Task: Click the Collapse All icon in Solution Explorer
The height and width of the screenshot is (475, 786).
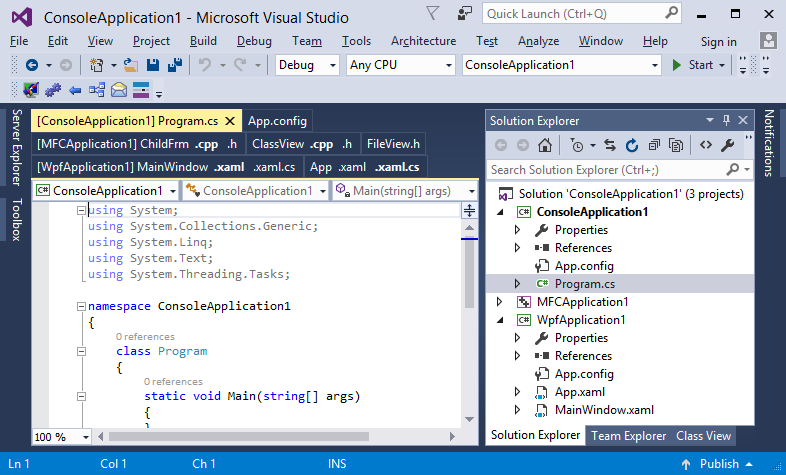Action: [x=653, y=145]
